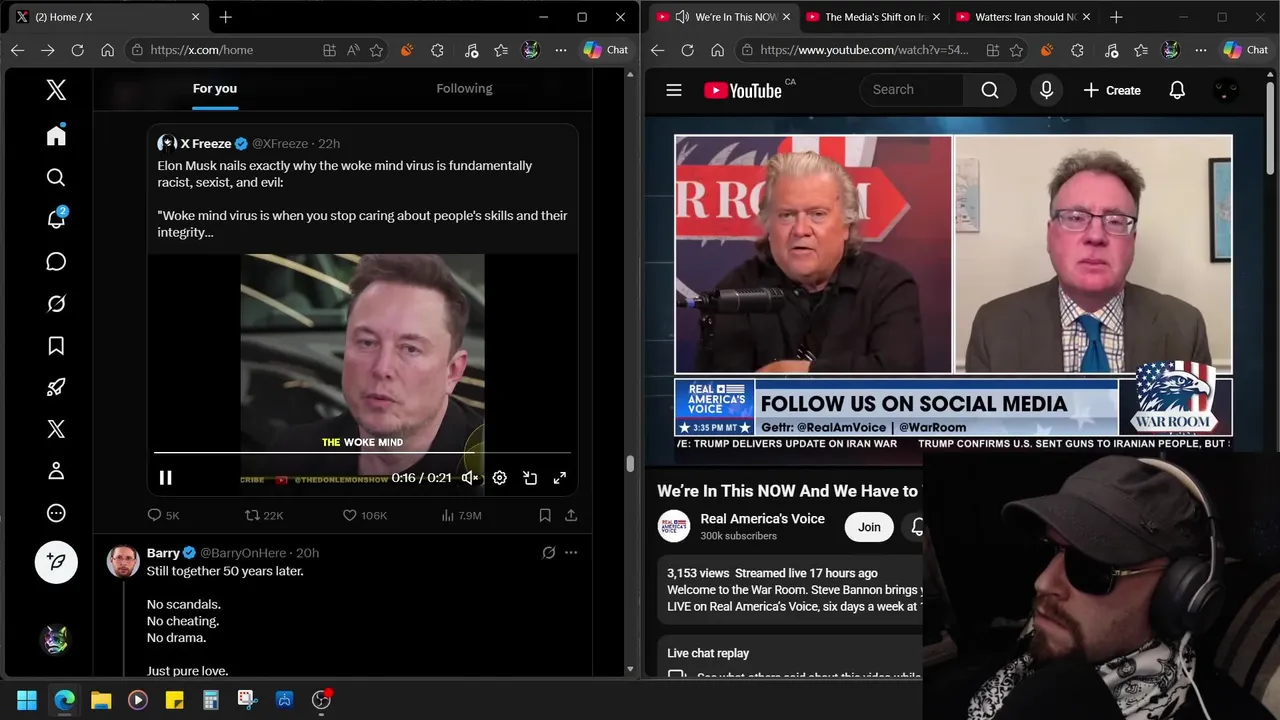Open X Messages chat bubble icon

56,262
